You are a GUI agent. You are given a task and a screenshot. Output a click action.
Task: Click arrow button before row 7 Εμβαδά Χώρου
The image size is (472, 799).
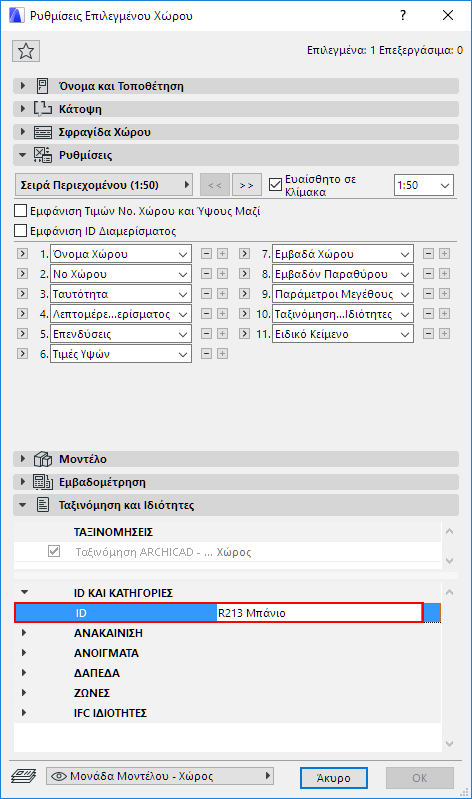point(245,254)
